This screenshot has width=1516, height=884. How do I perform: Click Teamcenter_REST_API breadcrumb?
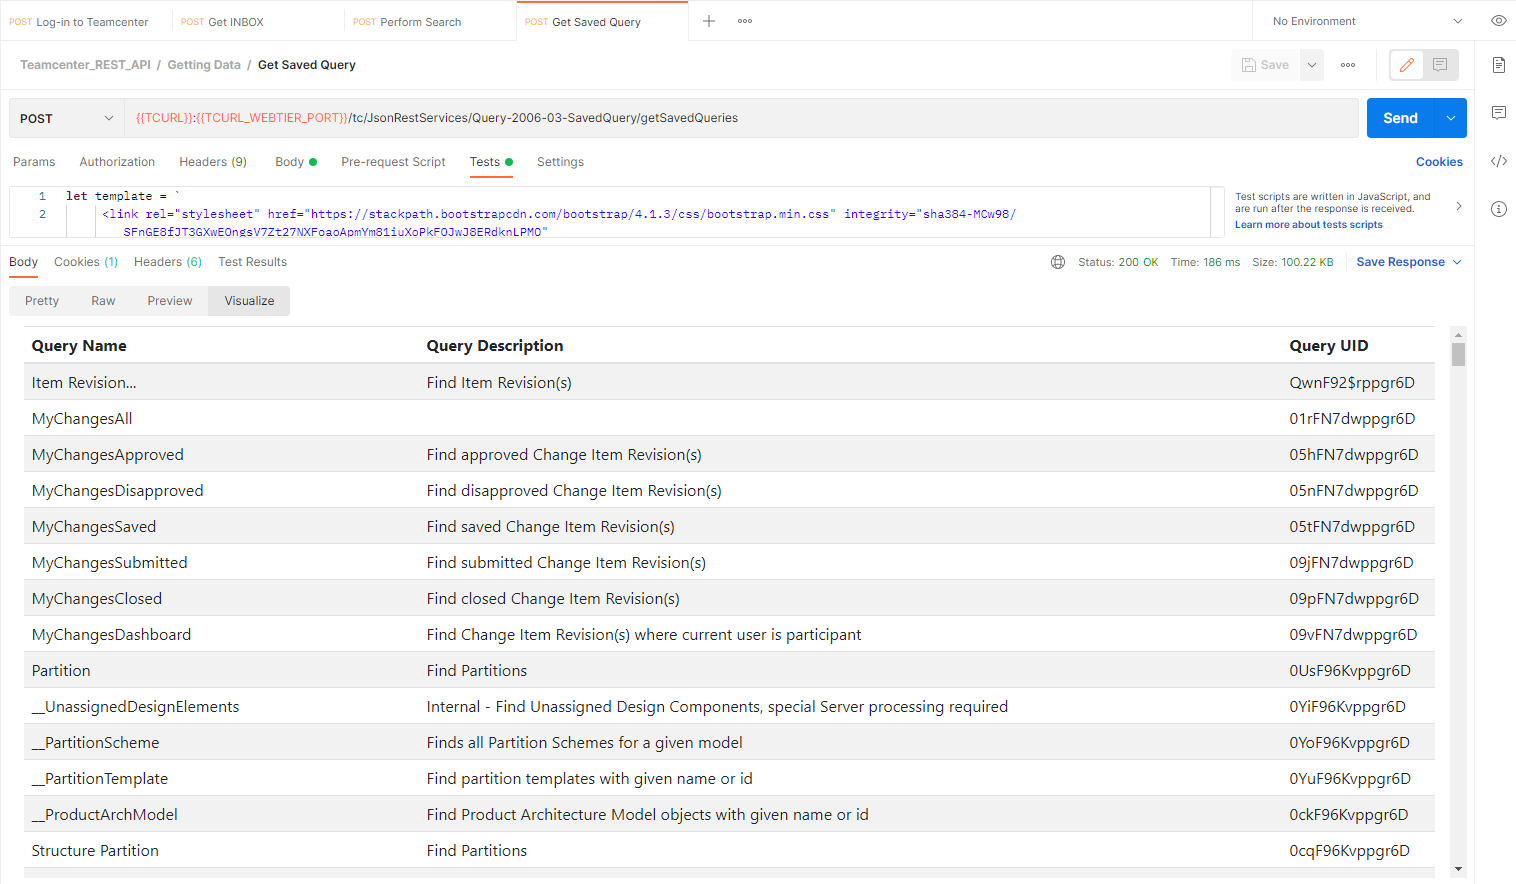pos(85,65)
